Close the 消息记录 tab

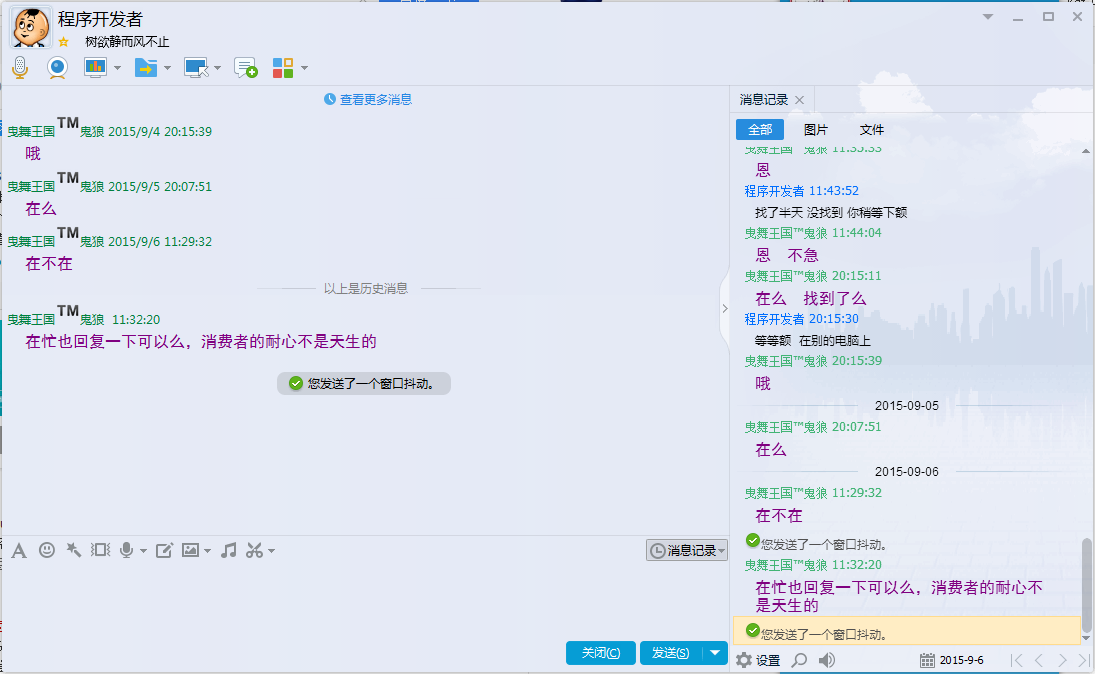800,100
